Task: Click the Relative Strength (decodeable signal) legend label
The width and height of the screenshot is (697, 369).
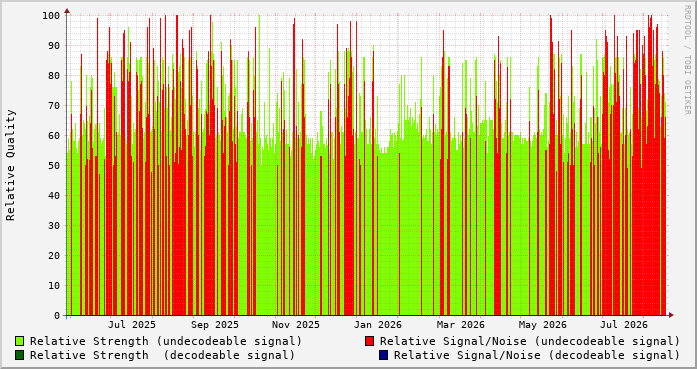Action: click(x=162, y=355)
